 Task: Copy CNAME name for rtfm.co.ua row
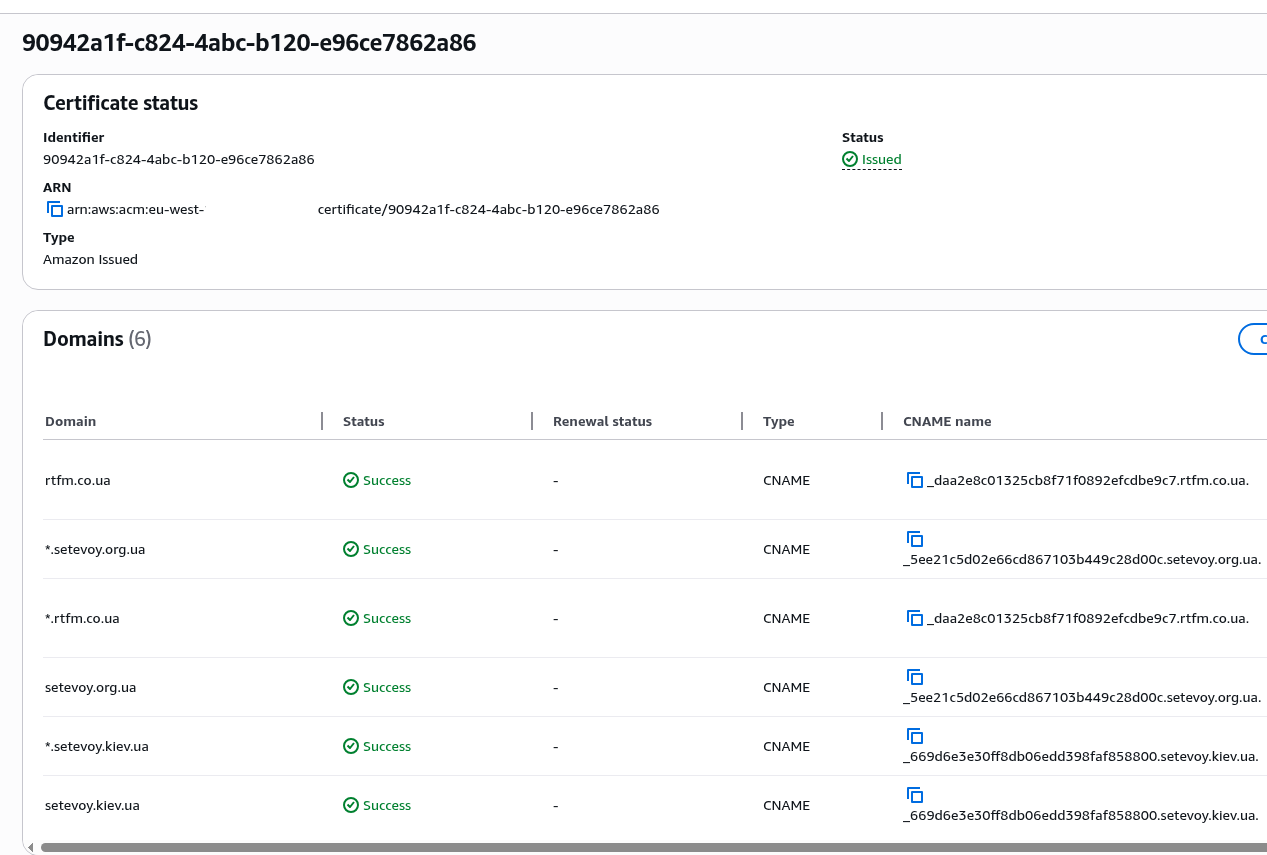[914, 480]
